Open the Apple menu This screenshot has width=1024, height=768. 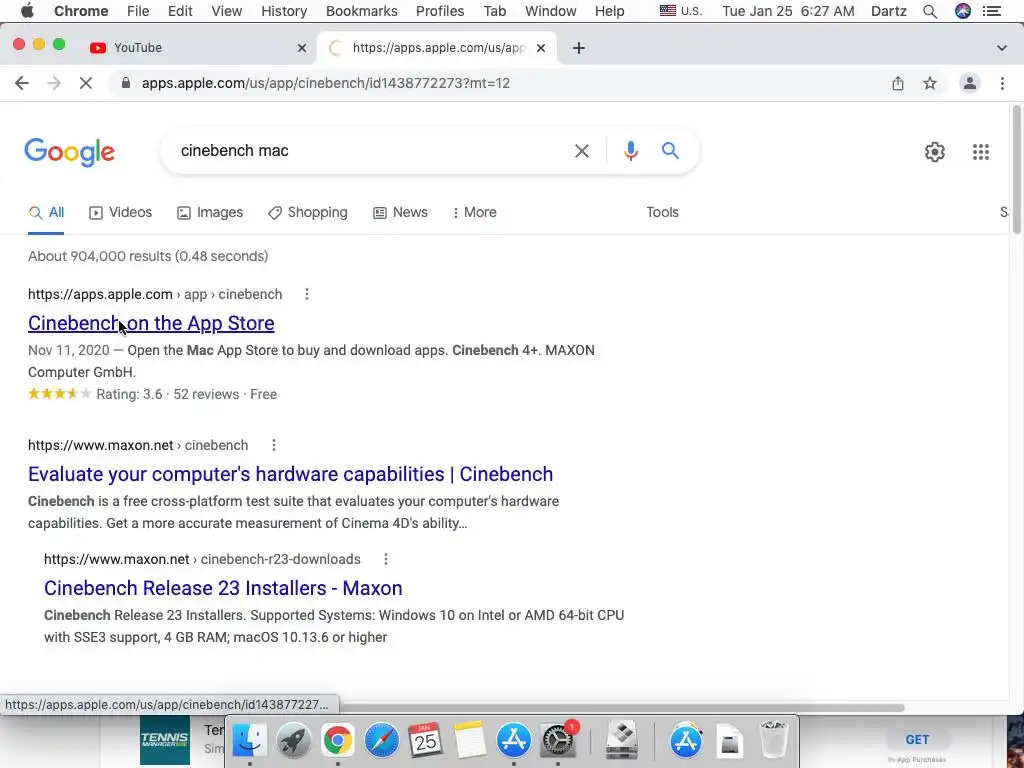tap(27, 11)
